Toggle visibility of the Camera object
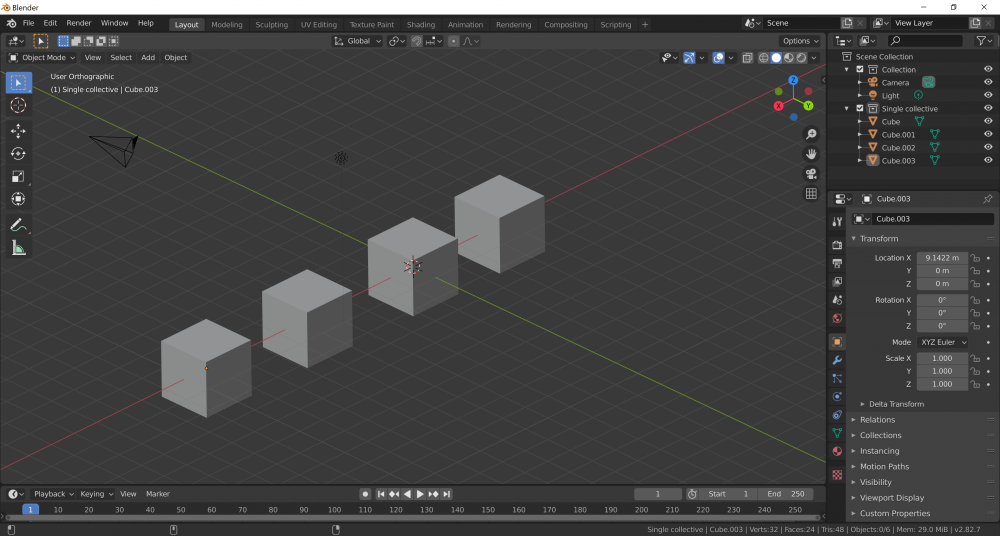 point(988,82)
